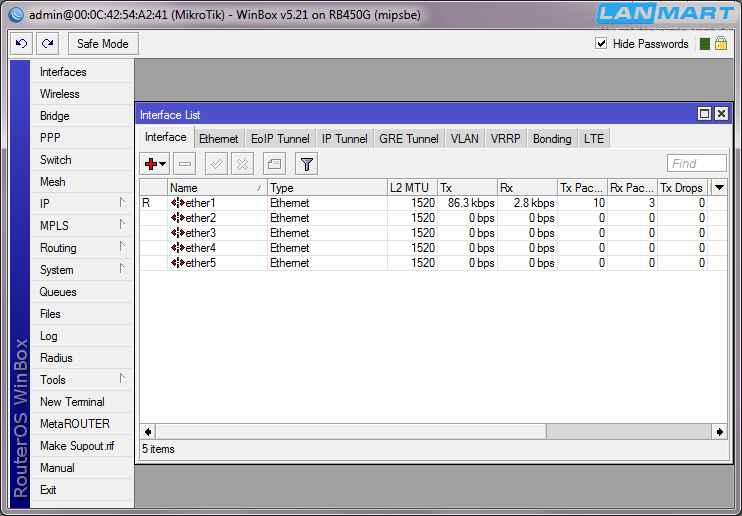Click the ether5 interface icon

pos(177,263)
